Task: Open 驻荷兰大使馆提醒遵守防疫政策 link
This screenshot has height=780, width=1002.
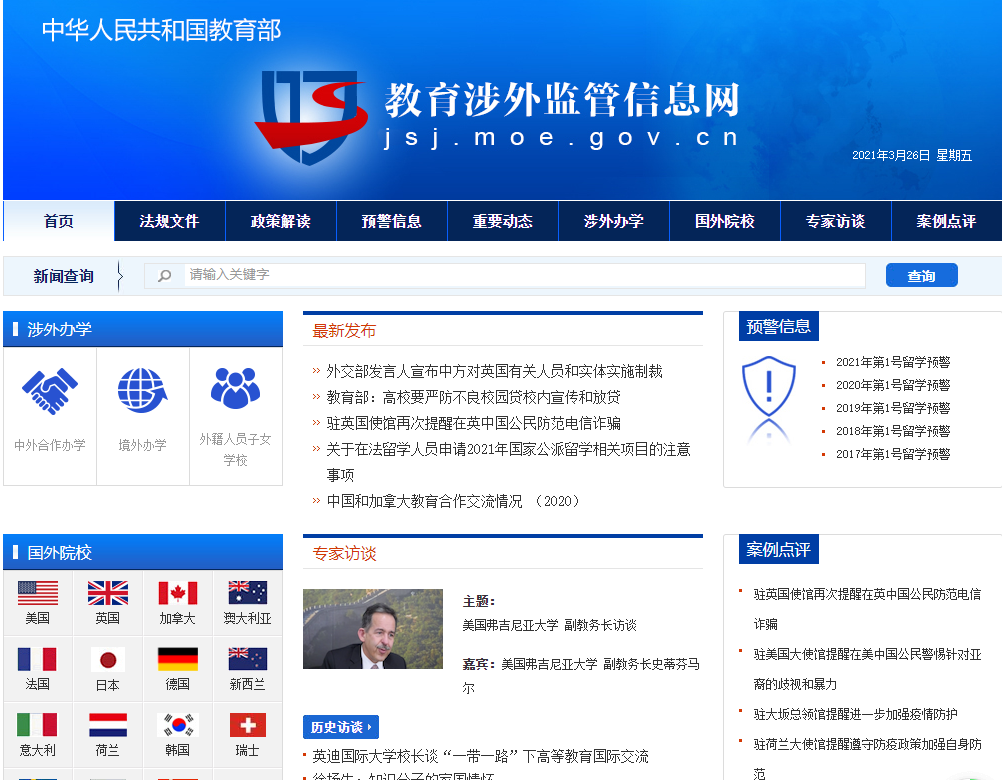Action: (867, 759)
